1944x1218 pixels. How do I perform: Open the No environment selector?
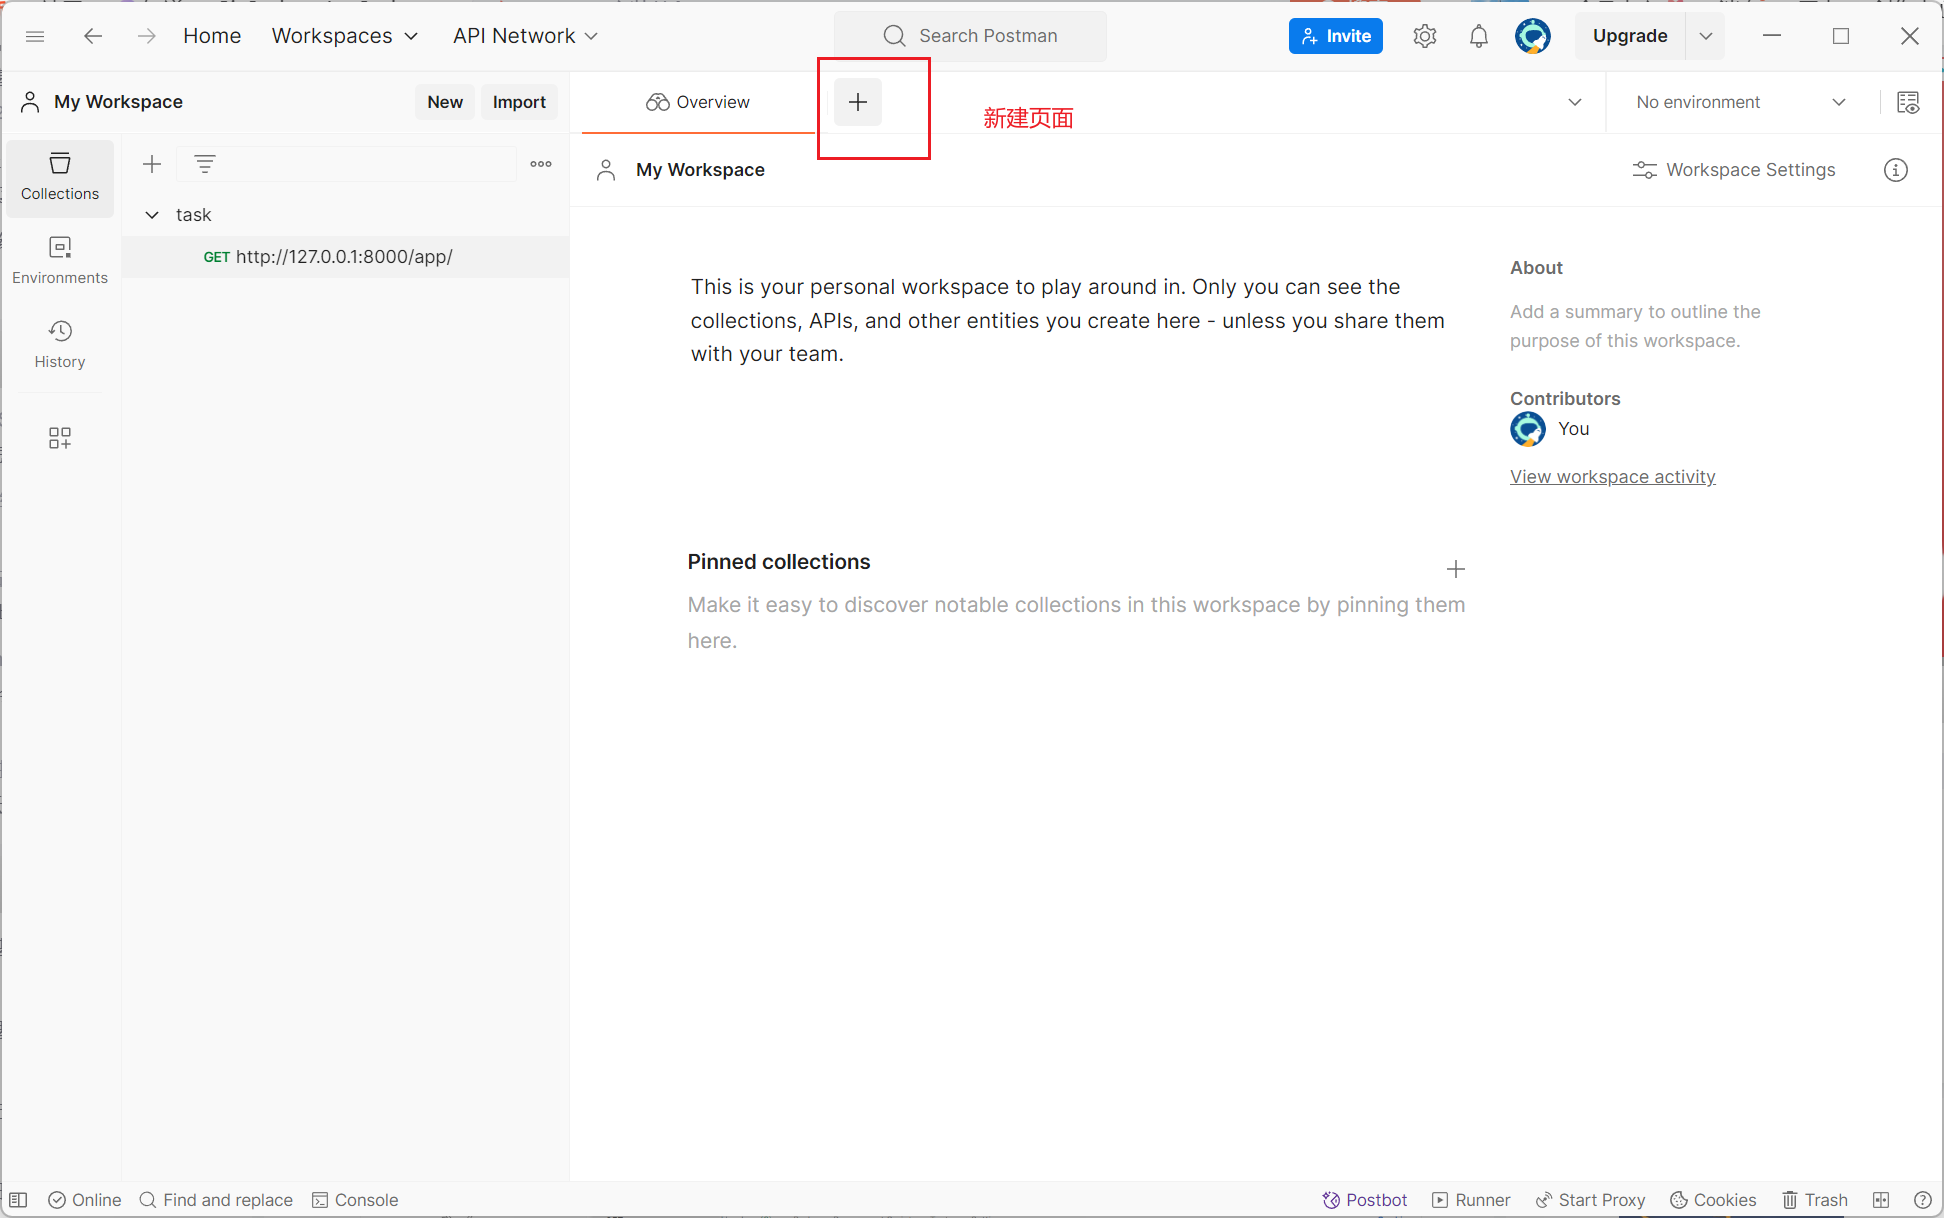tap(1741, 102)
